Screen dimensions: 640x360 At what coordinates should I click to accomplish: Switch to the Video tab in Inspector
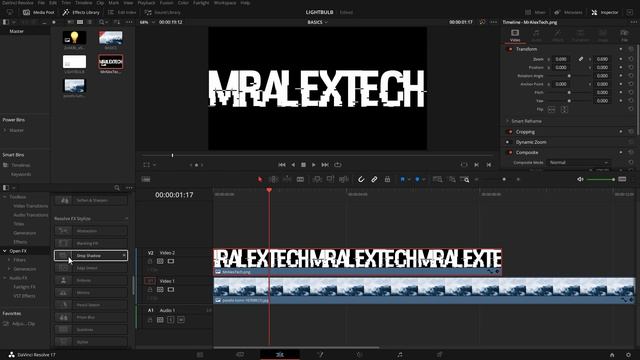[x=515, y=35]
